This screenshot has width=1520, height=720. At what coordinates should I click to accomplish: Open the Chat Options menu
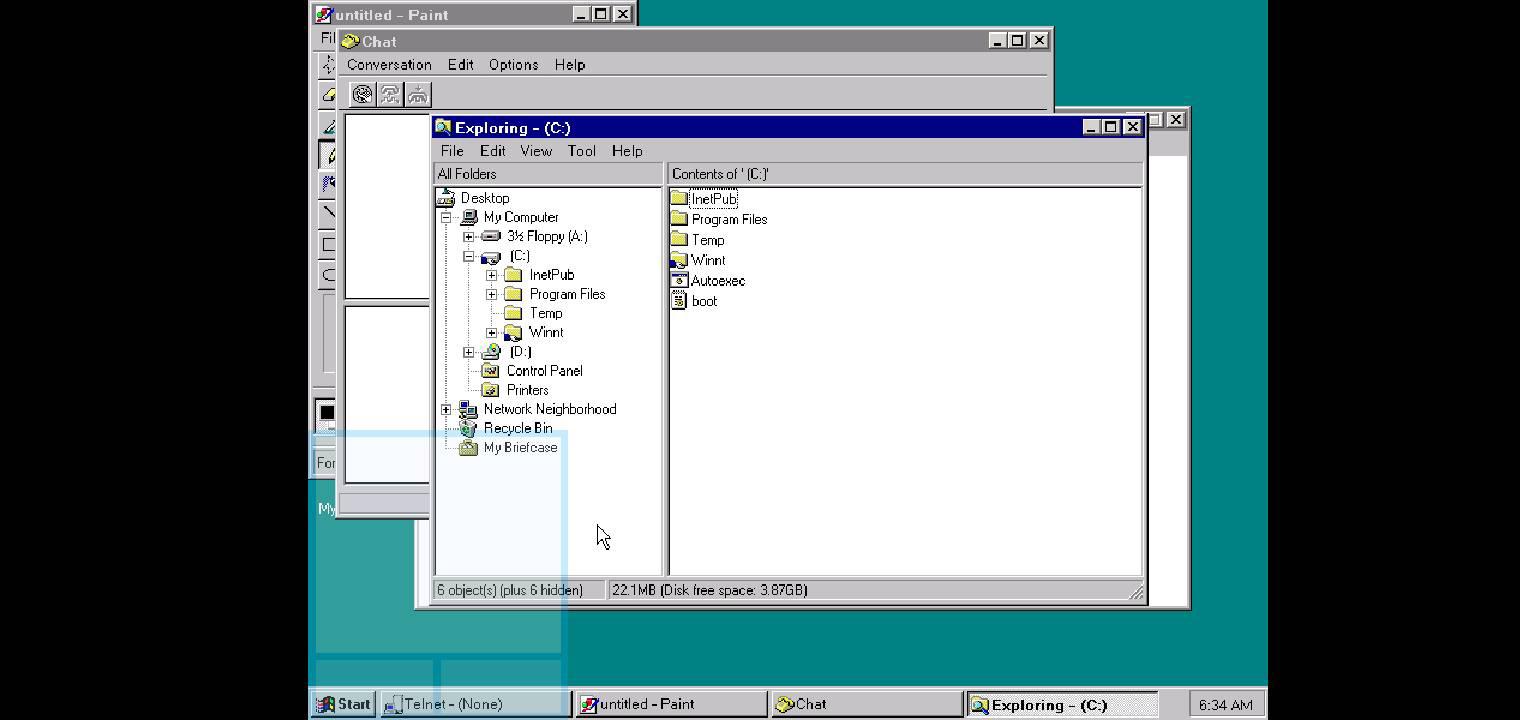(x=513, y=65)
